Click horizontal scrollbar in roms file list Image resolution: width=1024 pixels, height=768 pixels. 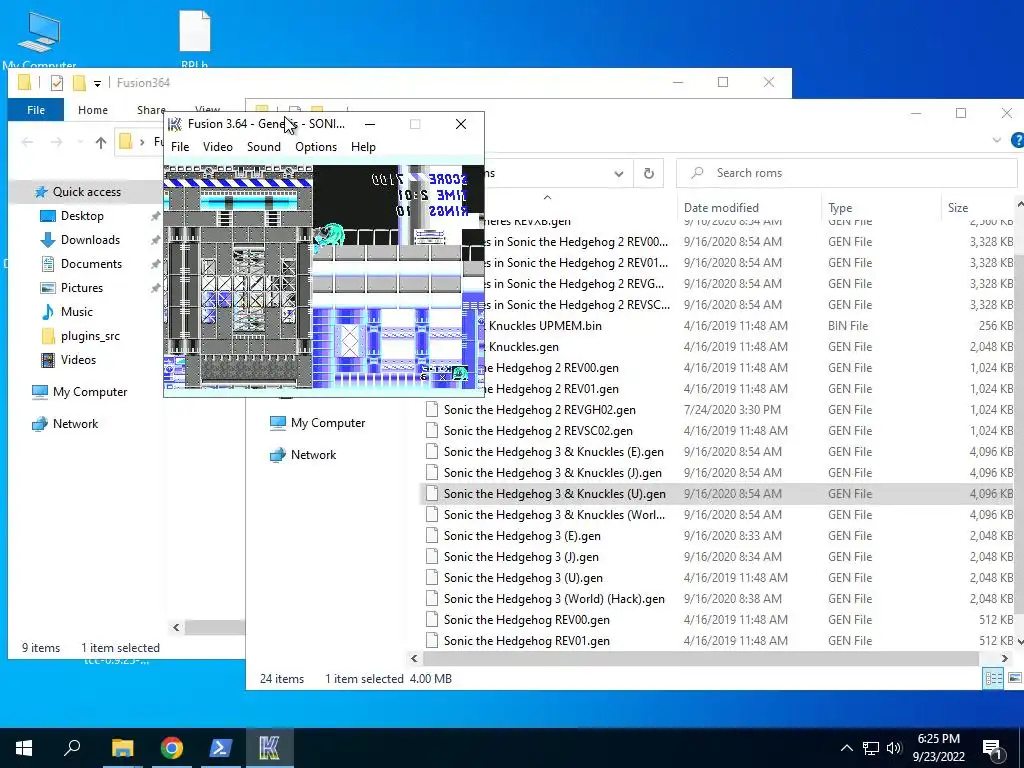coord(701,658)
